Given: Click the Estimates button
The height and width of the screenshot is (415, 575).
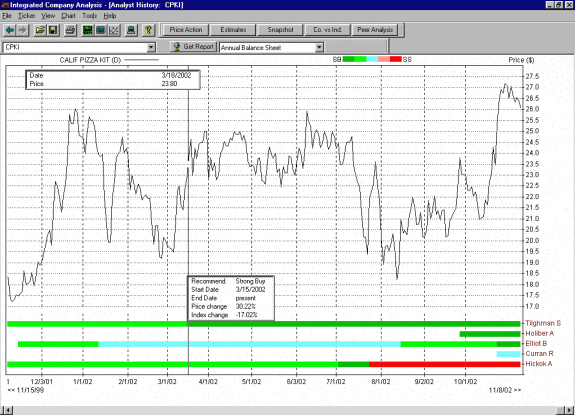Looking at the screenshot, I should [233, 30].
